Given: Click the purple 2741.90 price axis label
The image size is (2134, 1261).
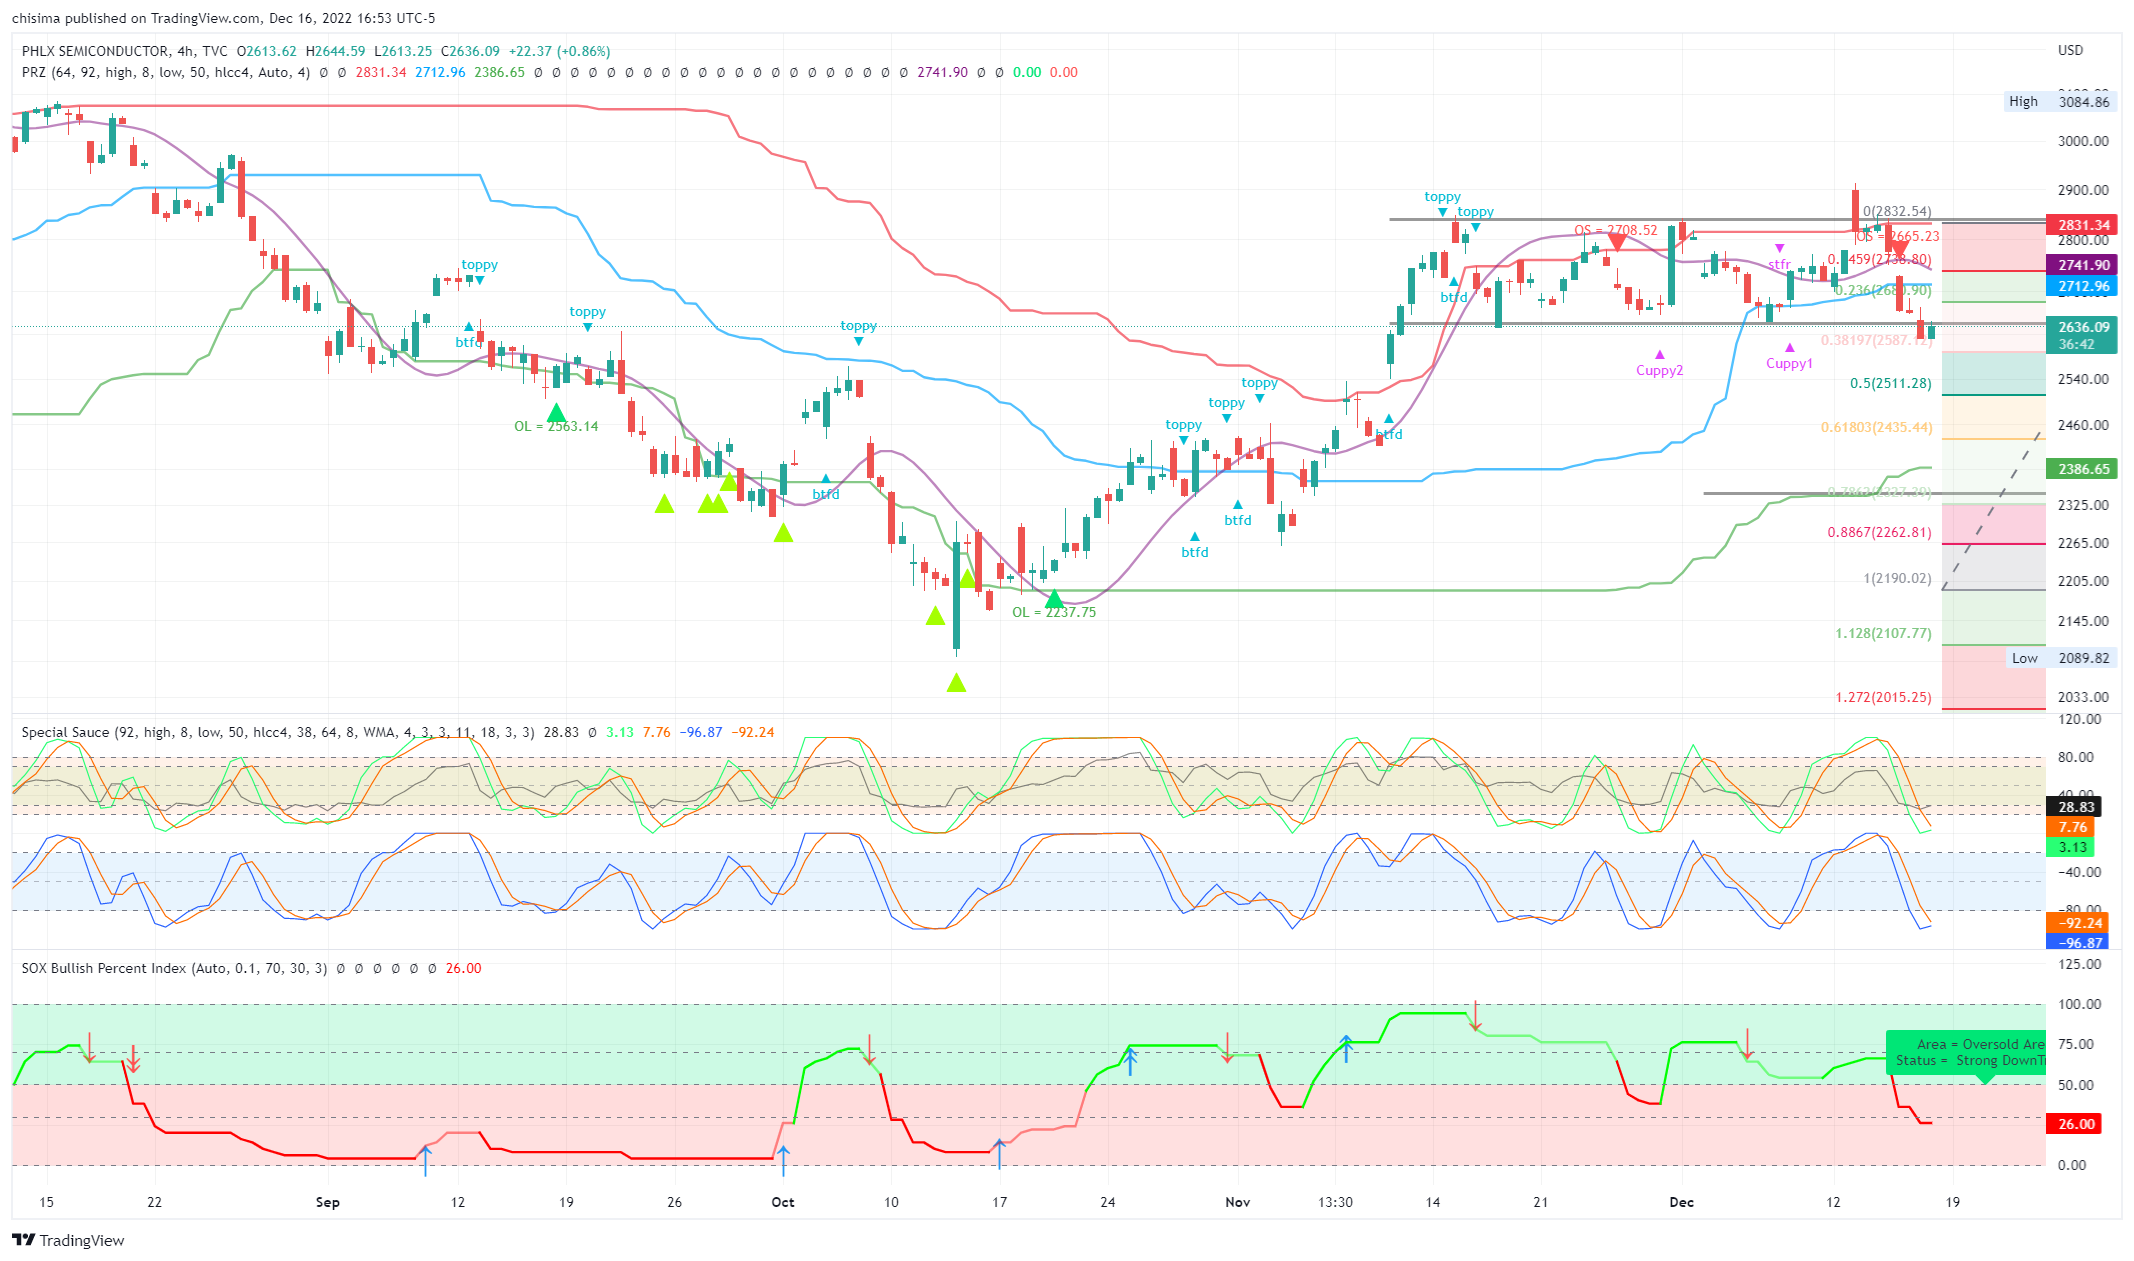Looking at the screenshot, I should coord(2080,265).
